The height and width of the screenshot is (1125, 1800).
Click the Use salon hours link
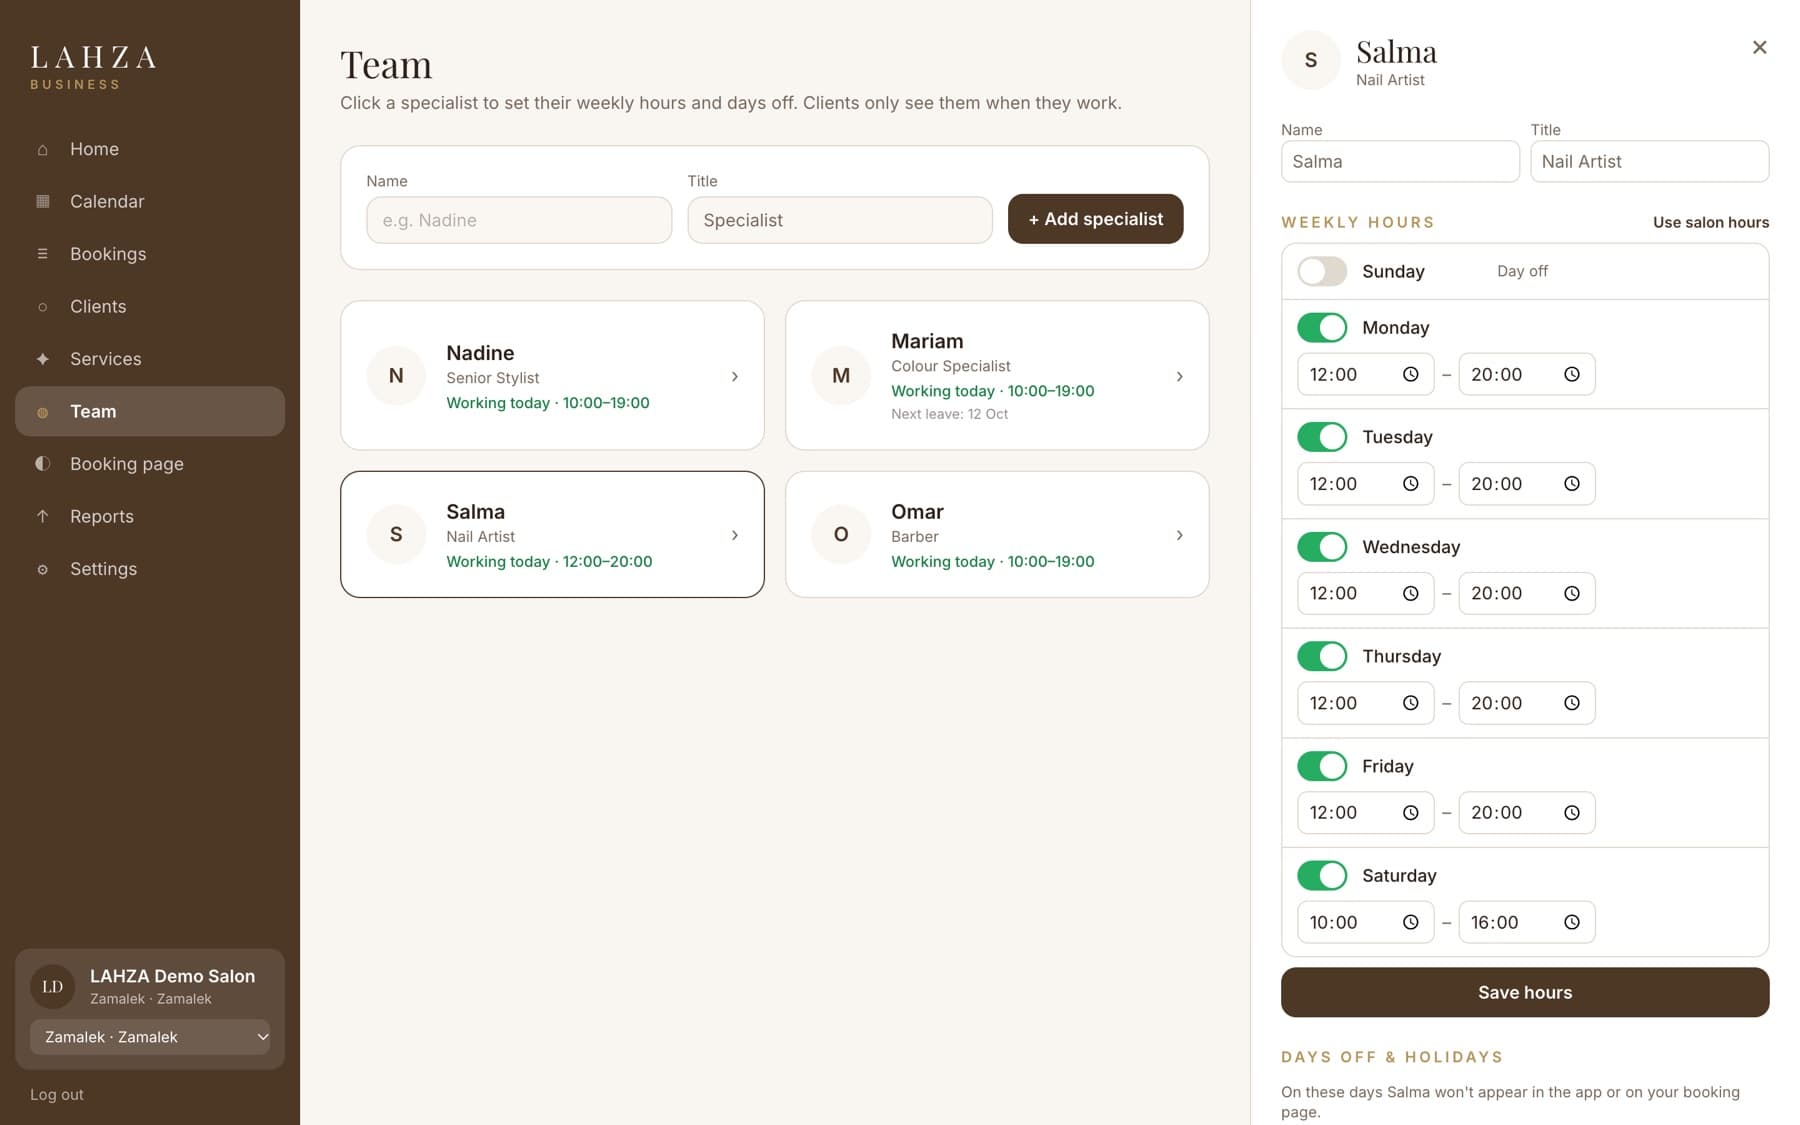[x=1711, y=222]
